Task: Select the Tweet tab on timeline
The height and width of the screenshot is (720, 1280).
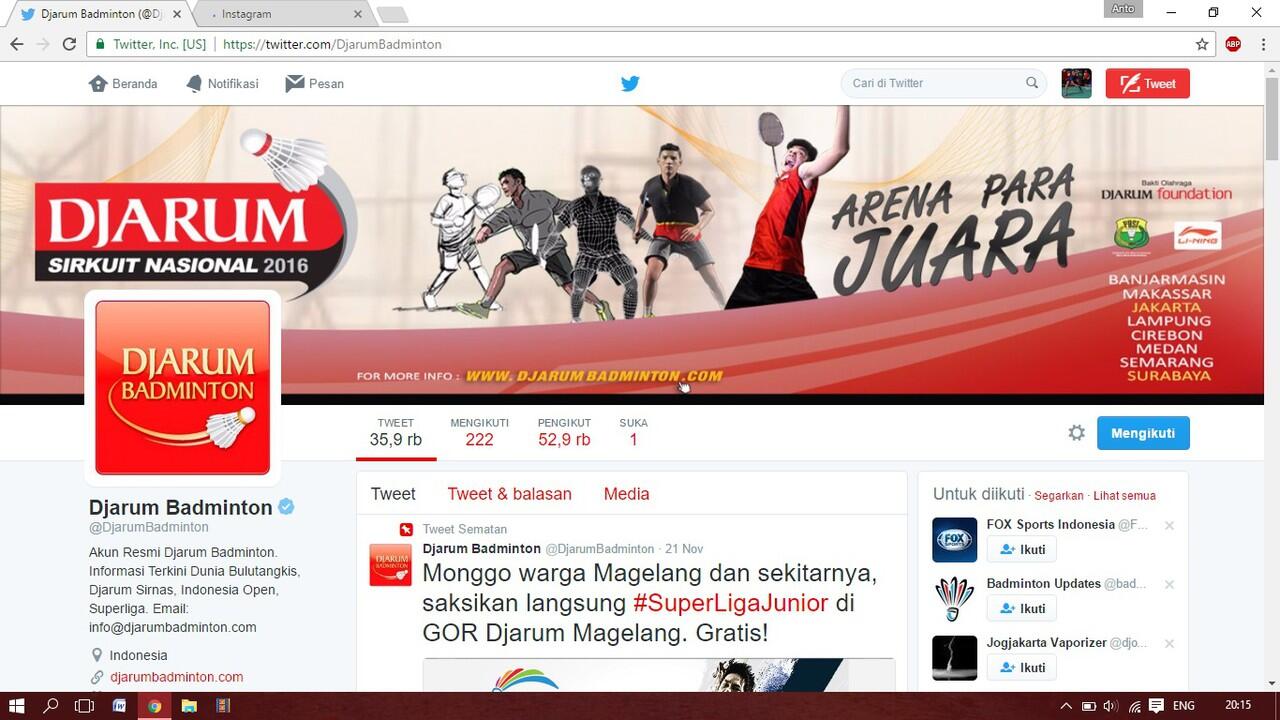Action: click(x=393, y=494)
